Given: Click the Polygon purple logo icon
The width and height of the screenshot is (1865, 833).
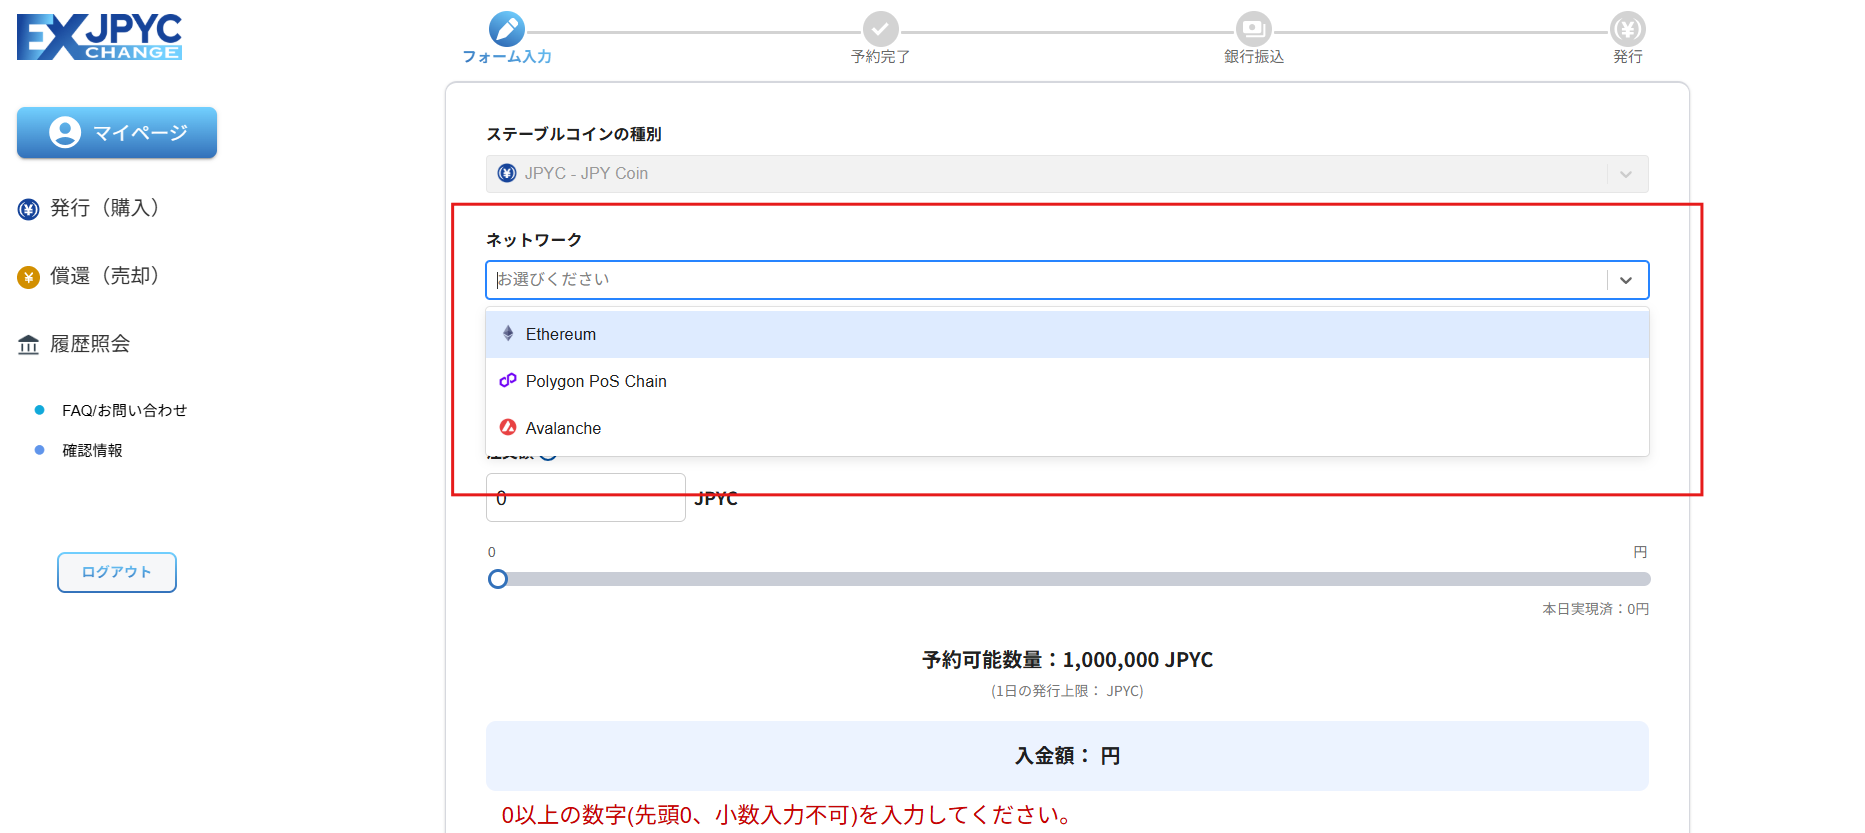Looking at the screenshot, I should click(508, 380).
